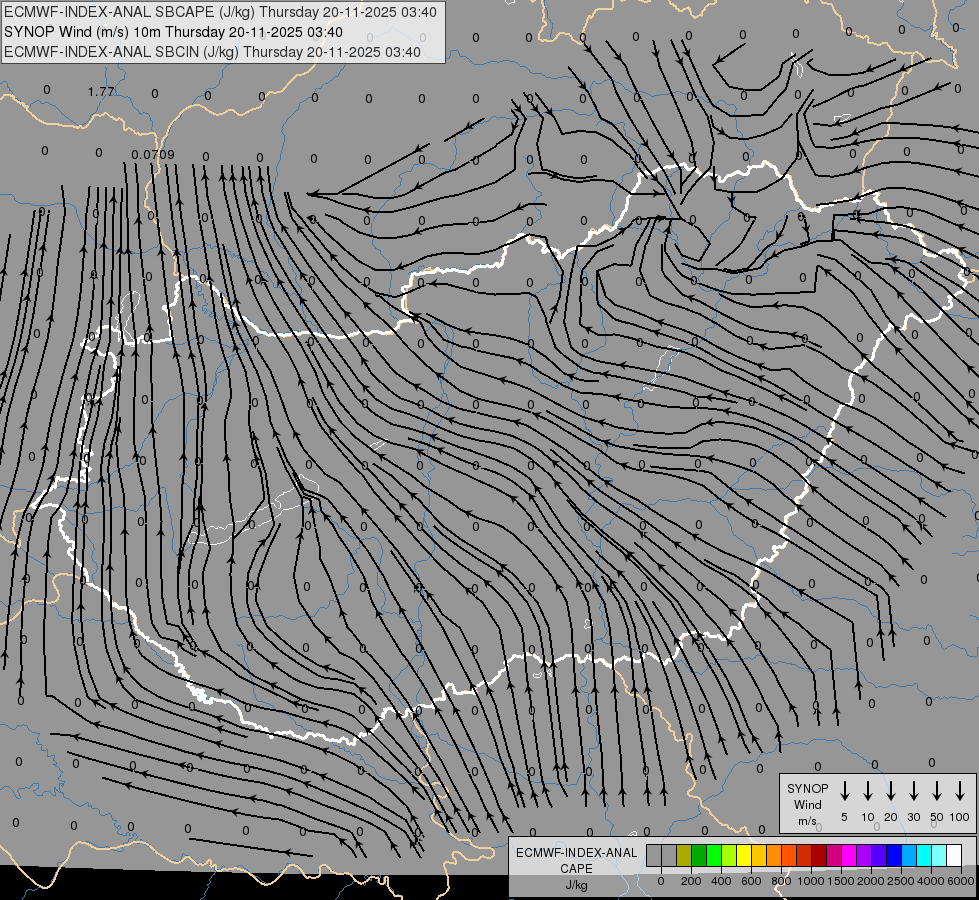The height and width of the screenshot is (900, 979).
Task: Select the cyan CAPE swatch
Action: [923, 855]
